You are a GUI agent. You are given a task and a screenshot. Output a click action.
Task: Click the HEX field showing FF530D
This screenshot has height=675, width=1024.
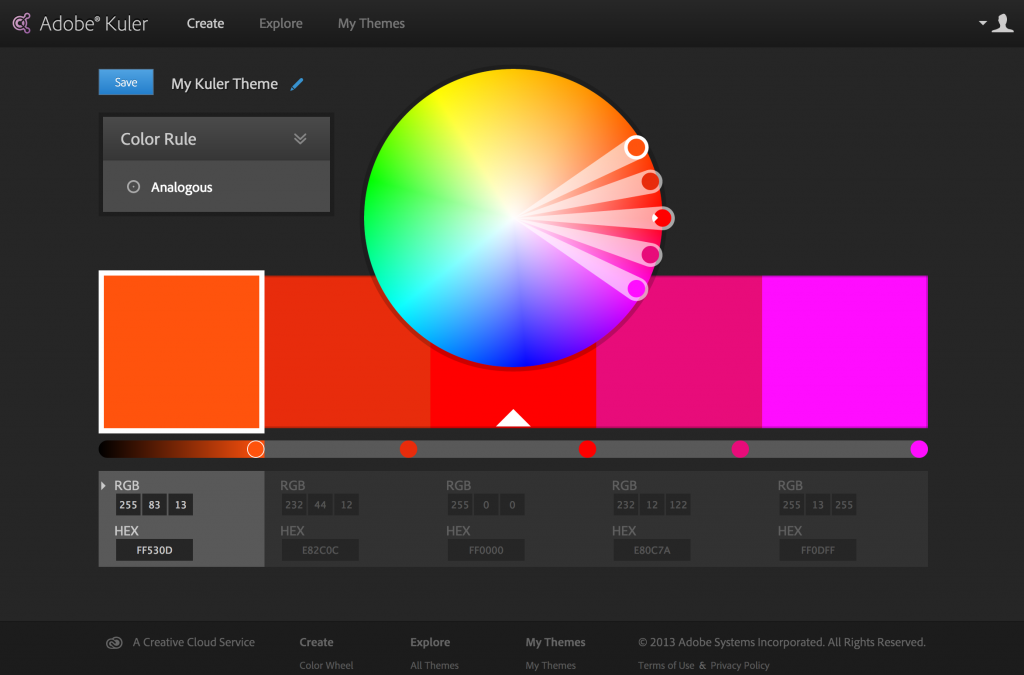tap(154, 549)
